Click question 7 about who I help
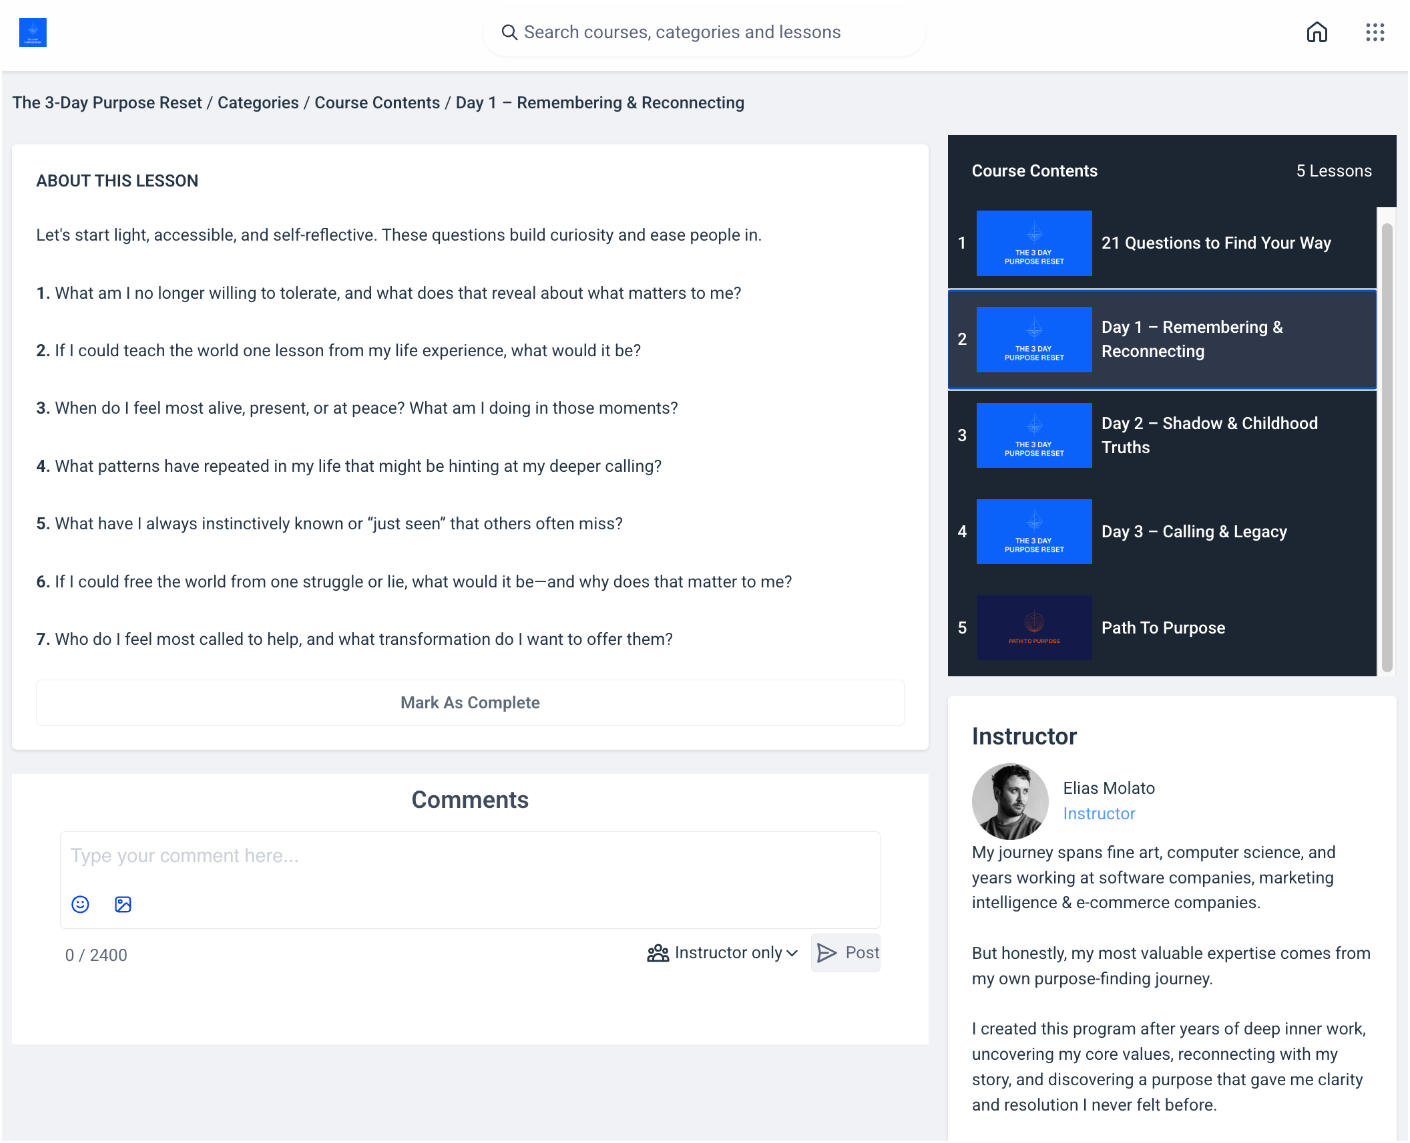 [355, 639]
